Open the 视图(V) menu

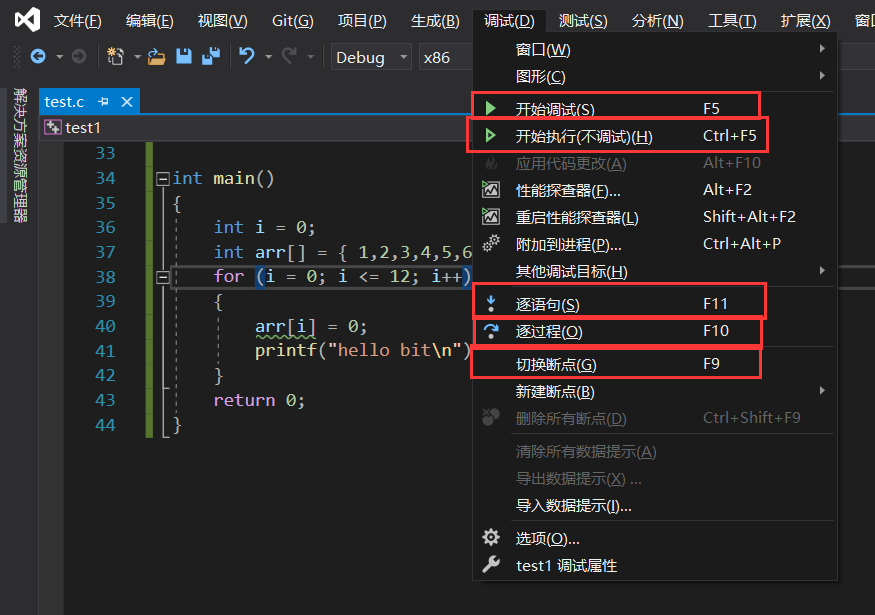(222, 21)
